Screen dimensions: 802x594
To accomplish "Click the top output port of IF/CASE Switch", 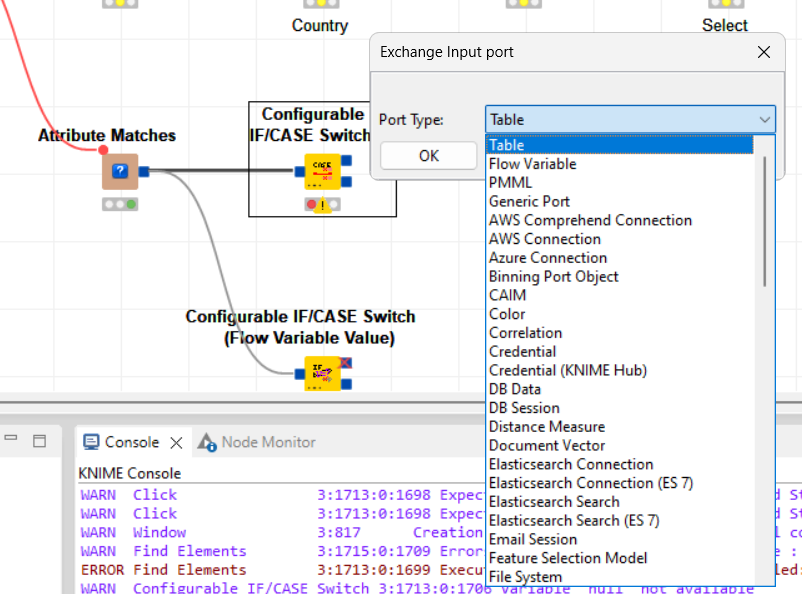I will point(346,161).
